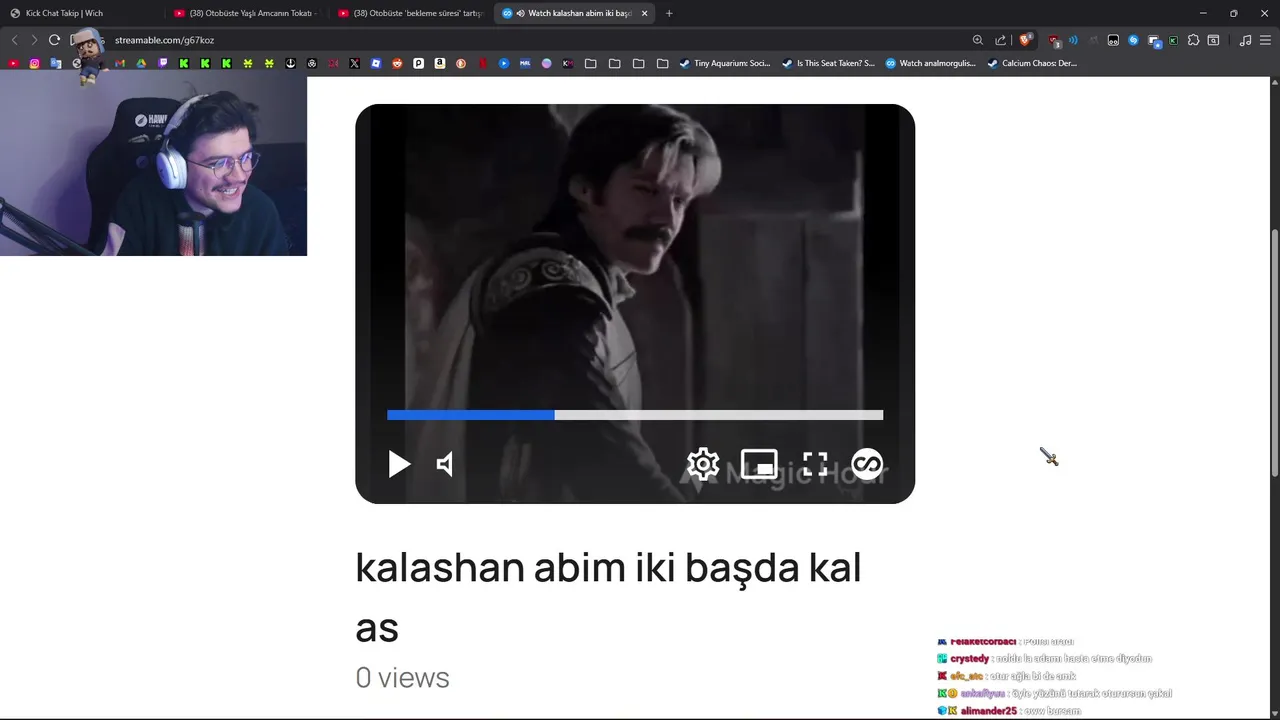Click the music note media control icon

(x=1245, y=40)
